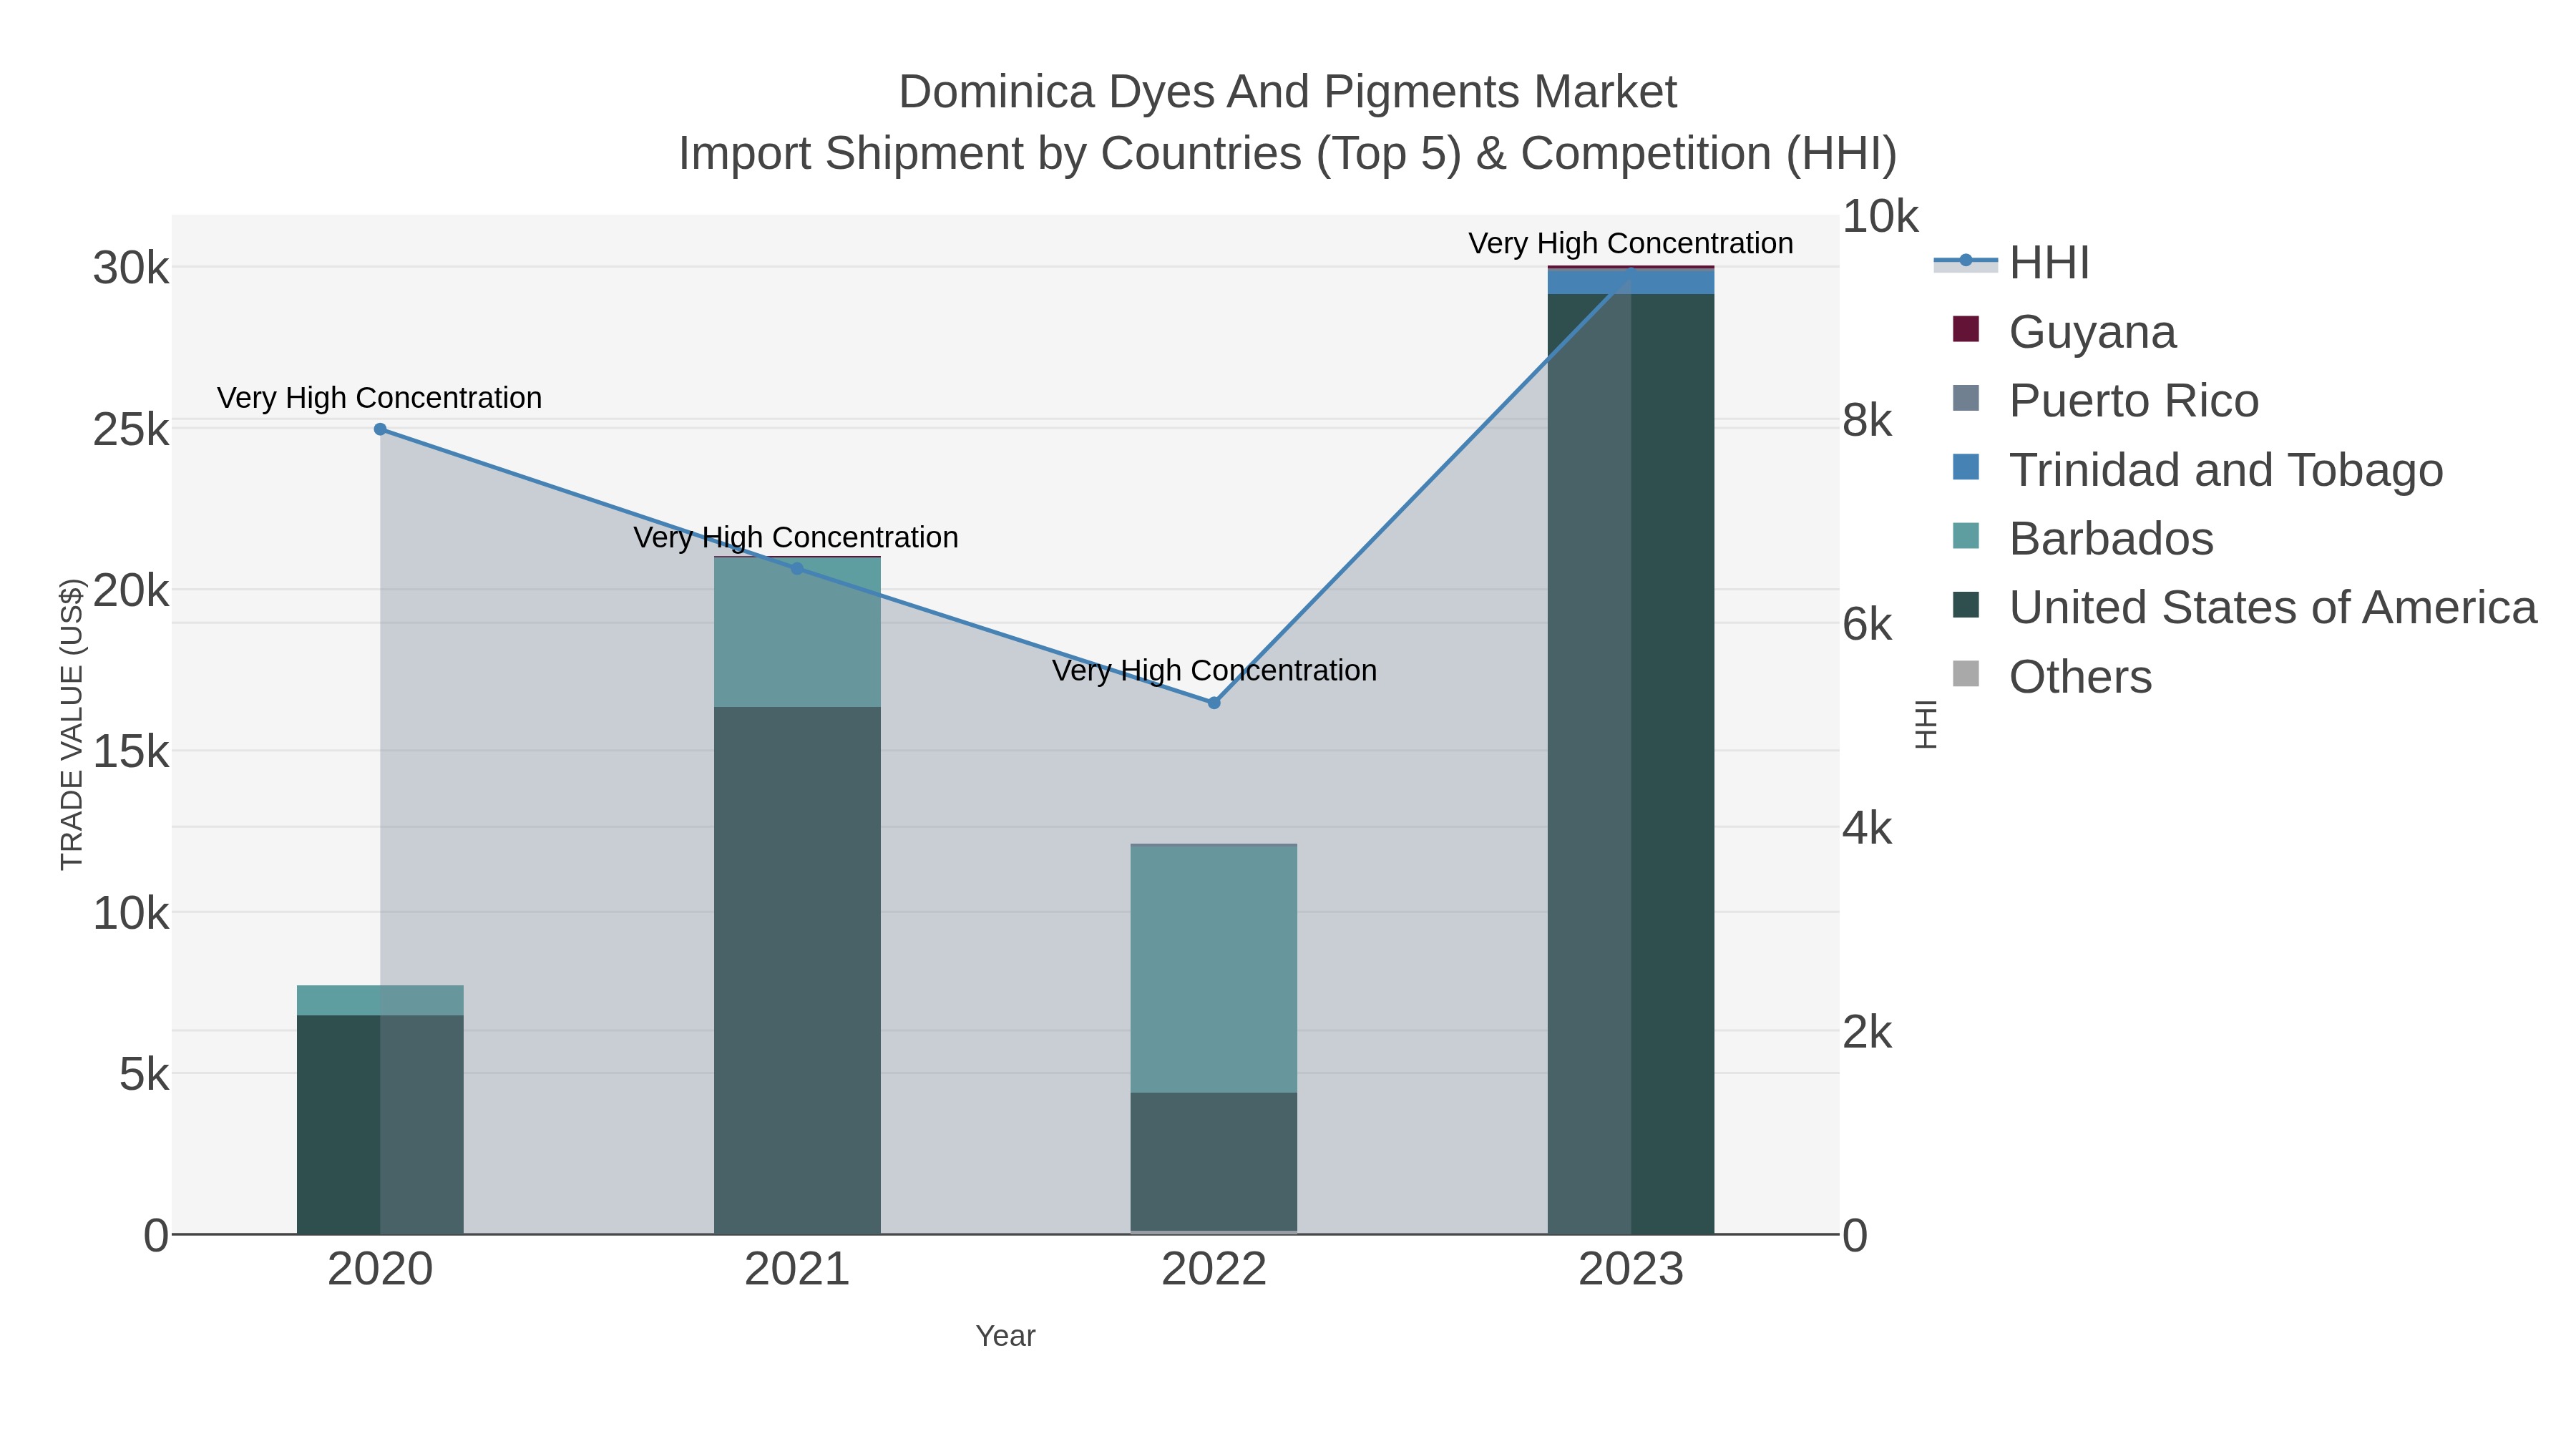
Task: Toggle the Others legend entry
Action: [2052, 677]
